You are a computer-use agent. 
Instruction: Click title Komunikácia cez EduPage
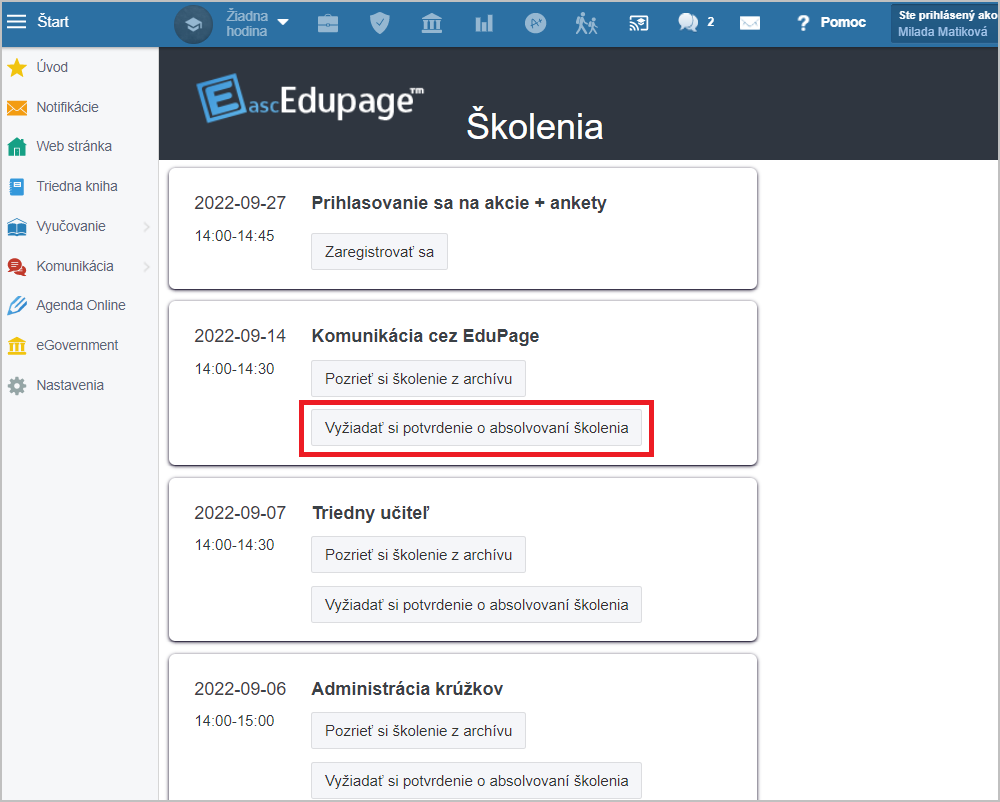425,336
